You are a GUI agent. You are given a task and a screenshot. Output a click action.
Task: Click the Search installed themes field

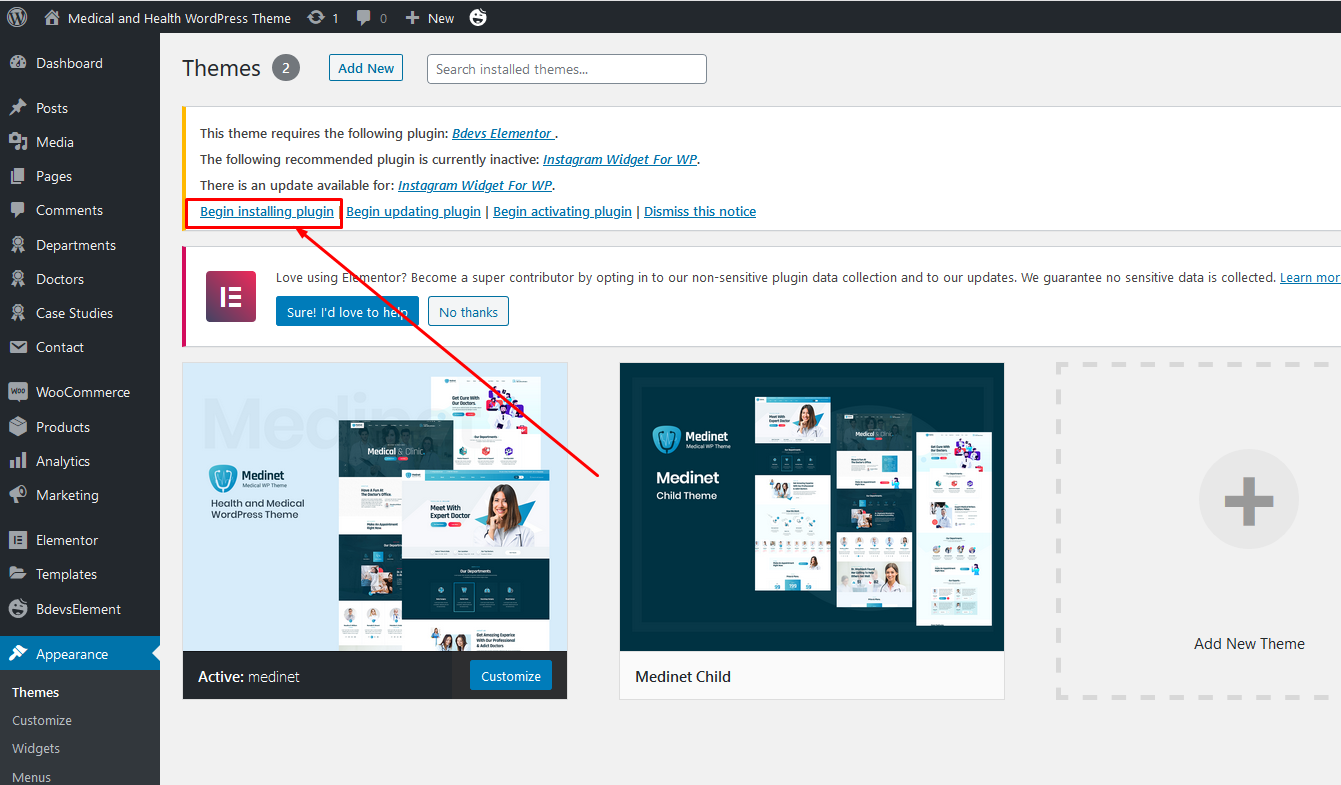(x=567, y=69)
